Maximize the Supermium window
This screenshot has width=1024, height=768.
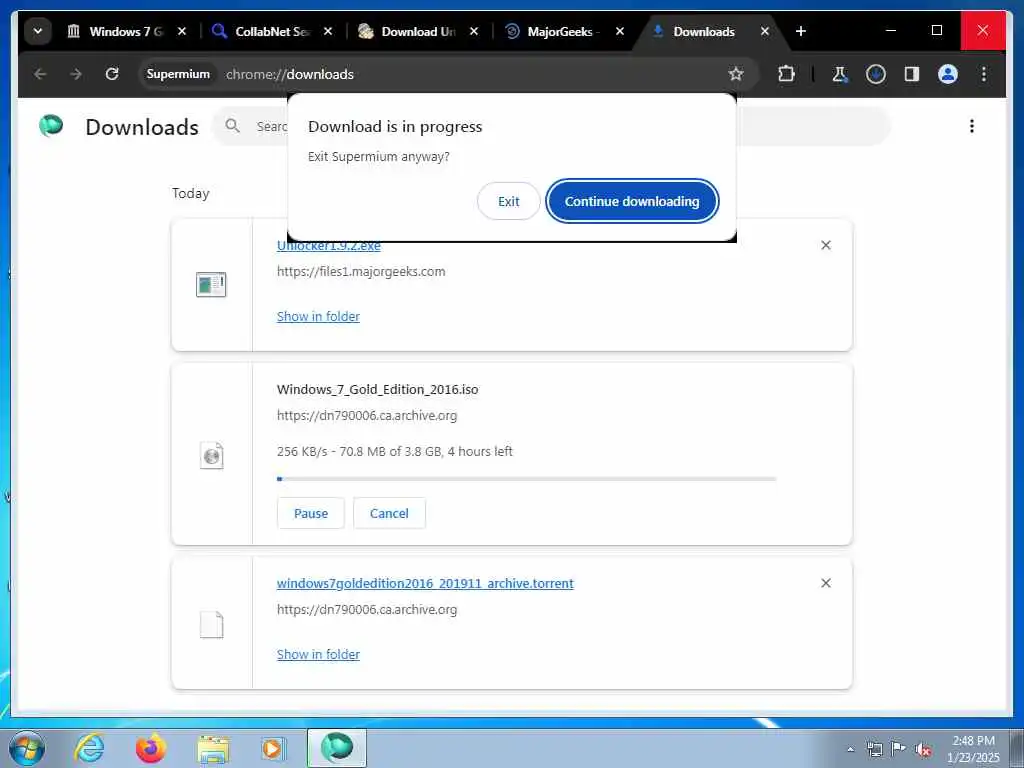(x=936, y=31)
